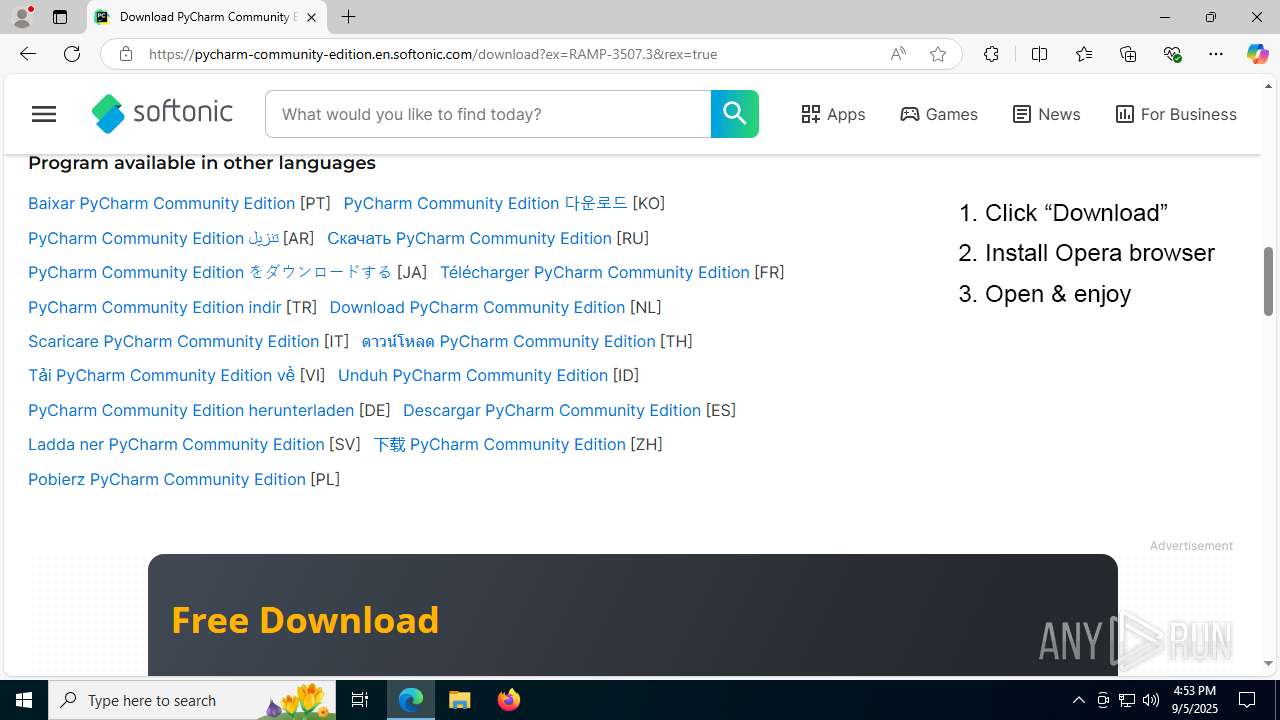The height and width of the screenshot is (720, 1280).
Task: Open Read aloud in address bar
Action: tap(898, 54)
